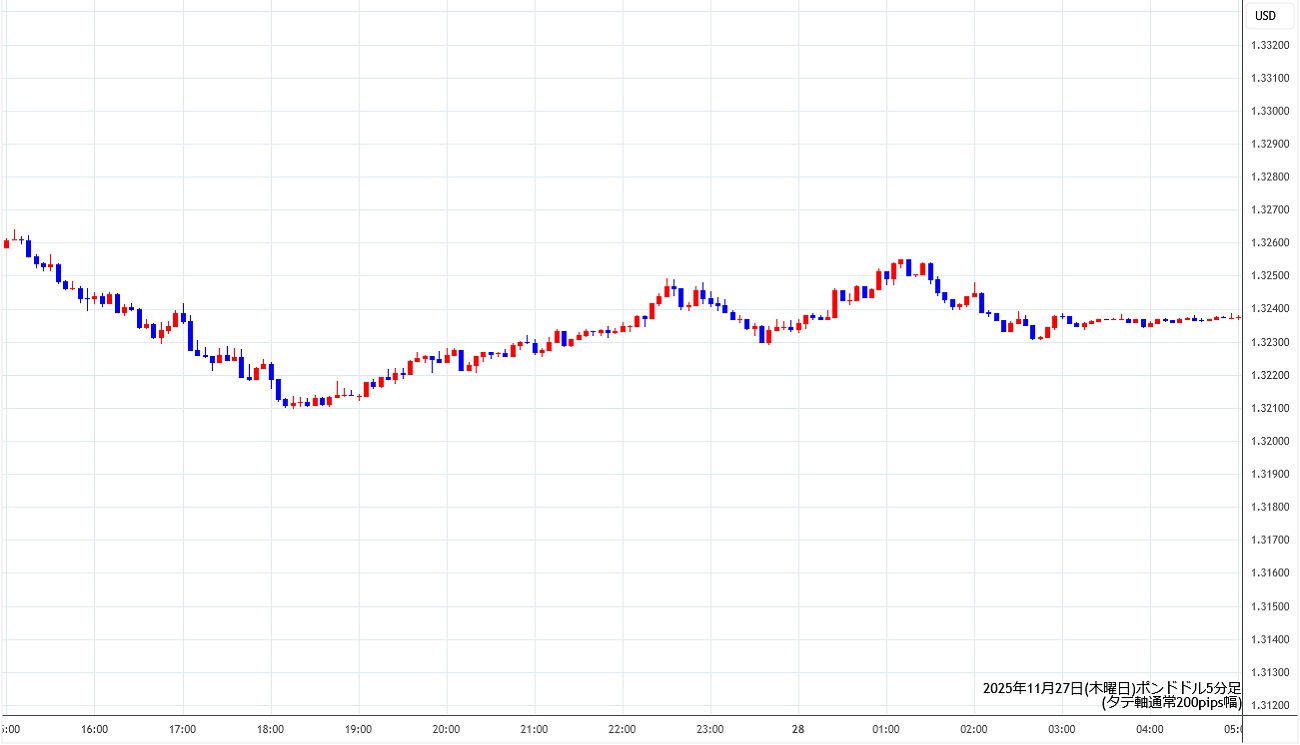Click the peak candle just after 01:00
Viewport: 1300px width, 745px height.
pos(901,263)
